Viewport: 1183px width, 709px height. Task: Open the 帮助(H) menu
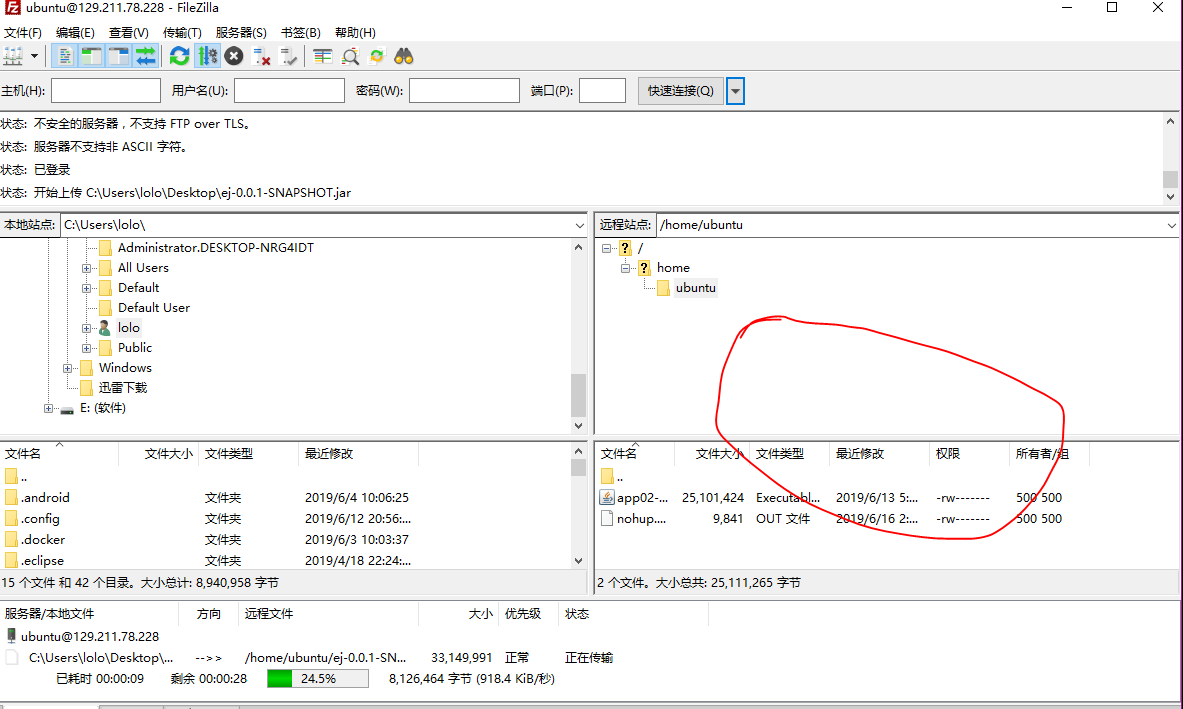click(355, 32)
